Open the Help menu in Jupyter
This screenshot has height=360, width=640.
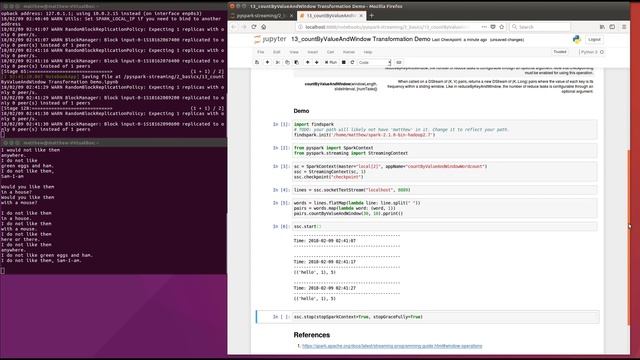(x=368, y=52)
